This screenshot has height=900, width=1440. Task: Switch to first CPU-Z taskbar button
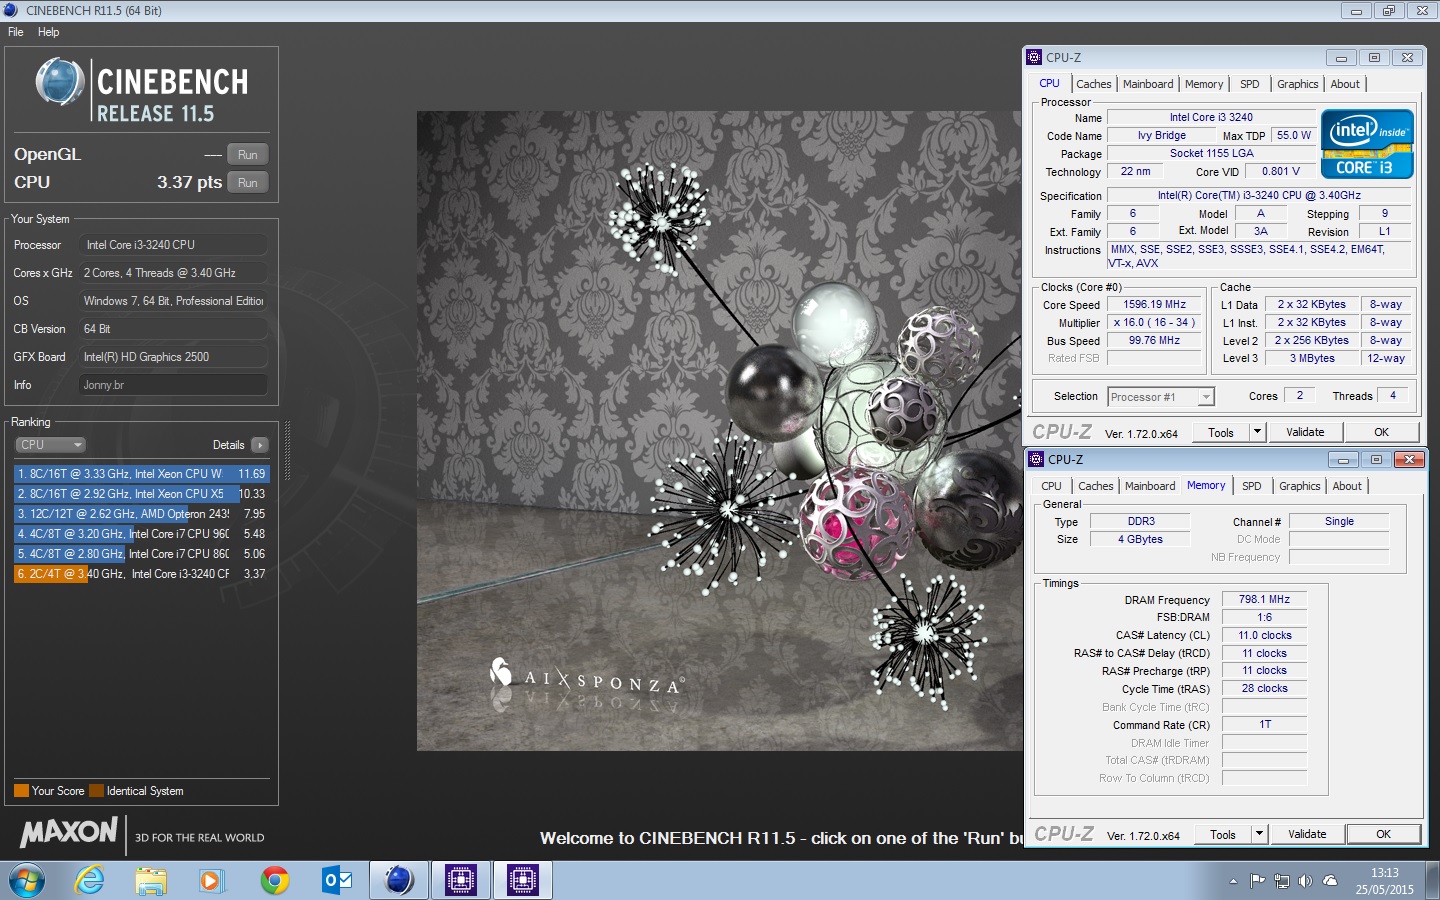click(x=461, y=881)
